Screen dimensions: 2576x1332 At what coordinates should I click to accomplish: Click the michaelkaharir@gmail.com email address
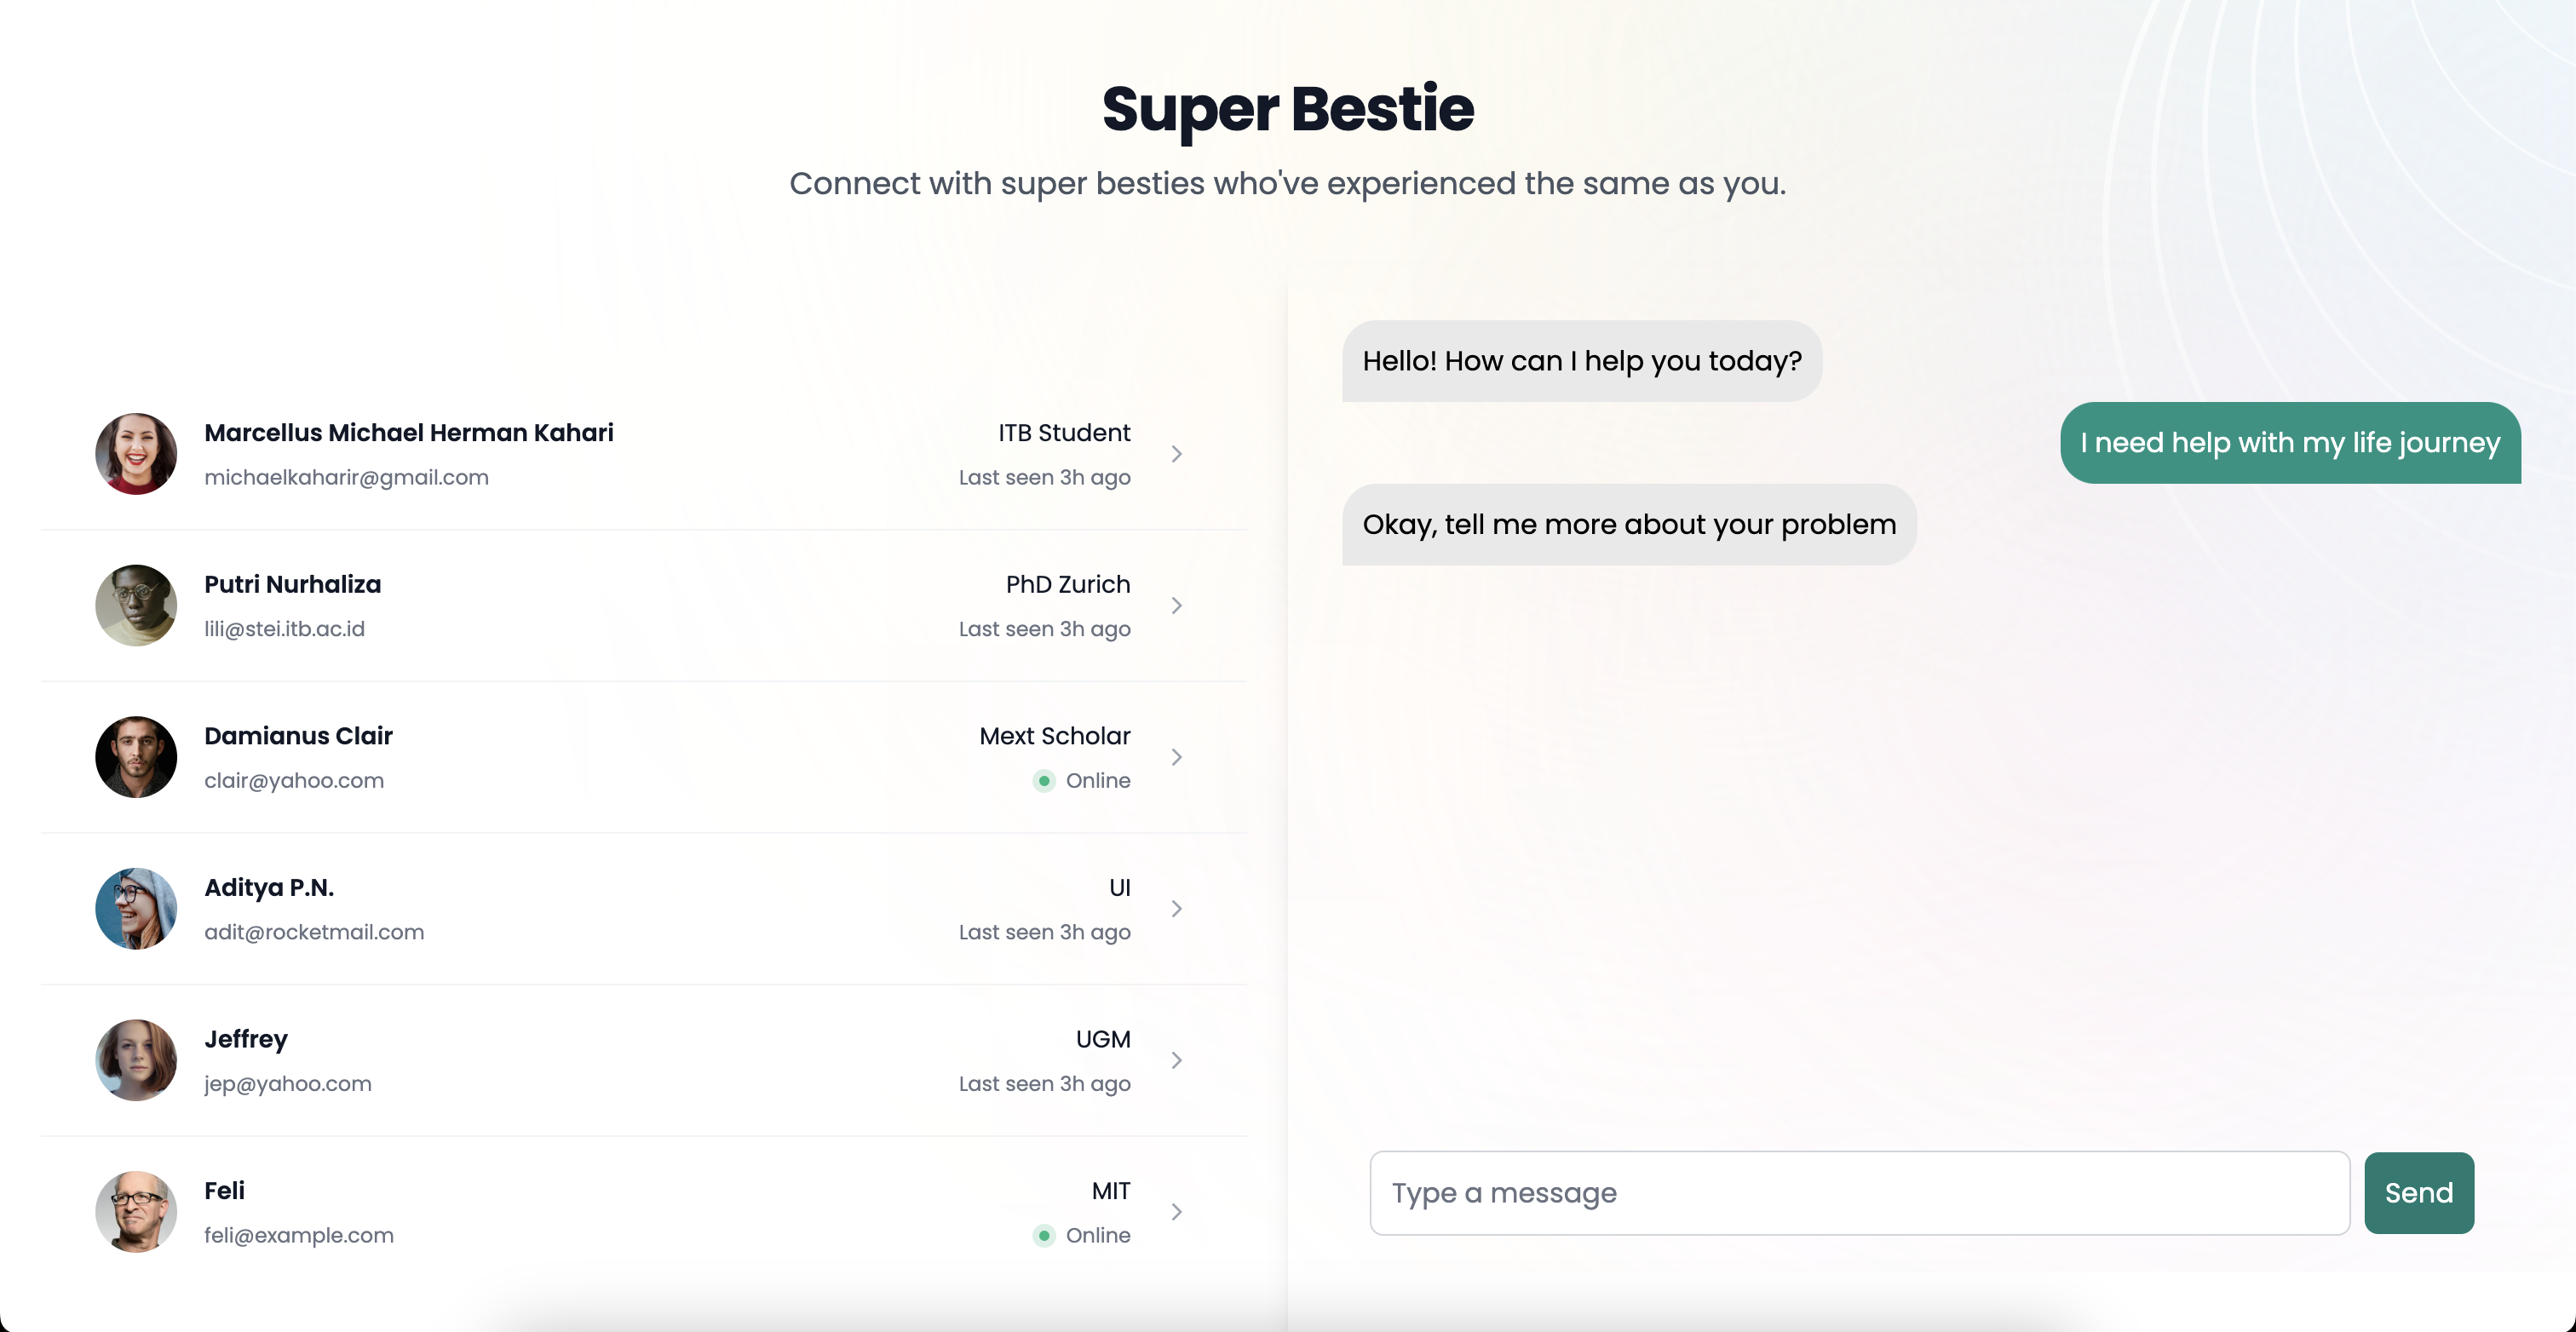346,477
